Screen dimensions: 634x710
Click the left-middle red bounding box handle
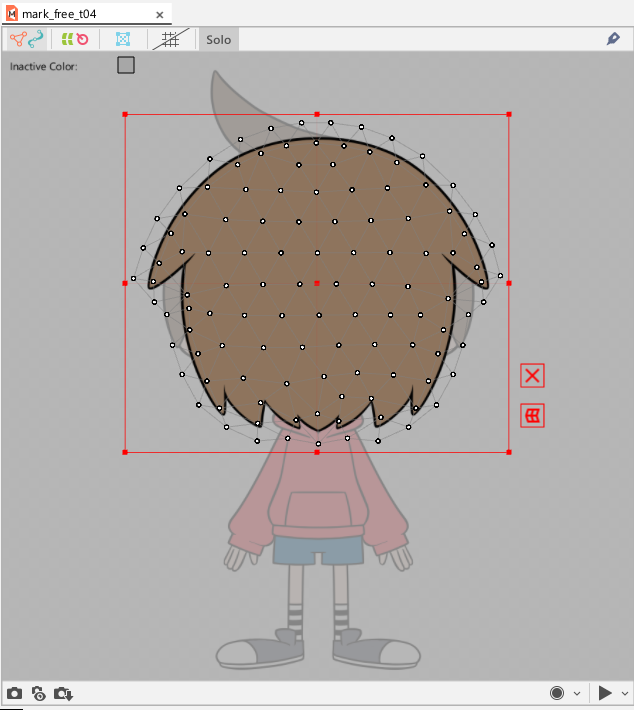point(125,283)
